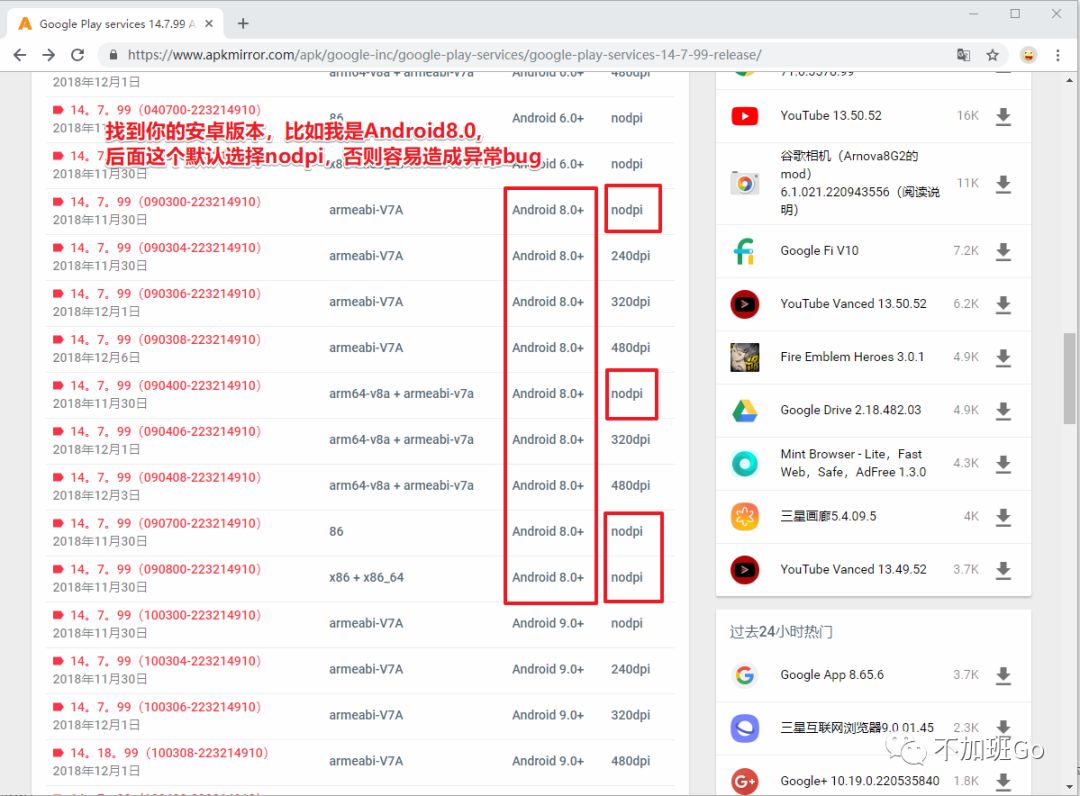
Task: Open the Google+ app icon
Action: pos(745,781)
